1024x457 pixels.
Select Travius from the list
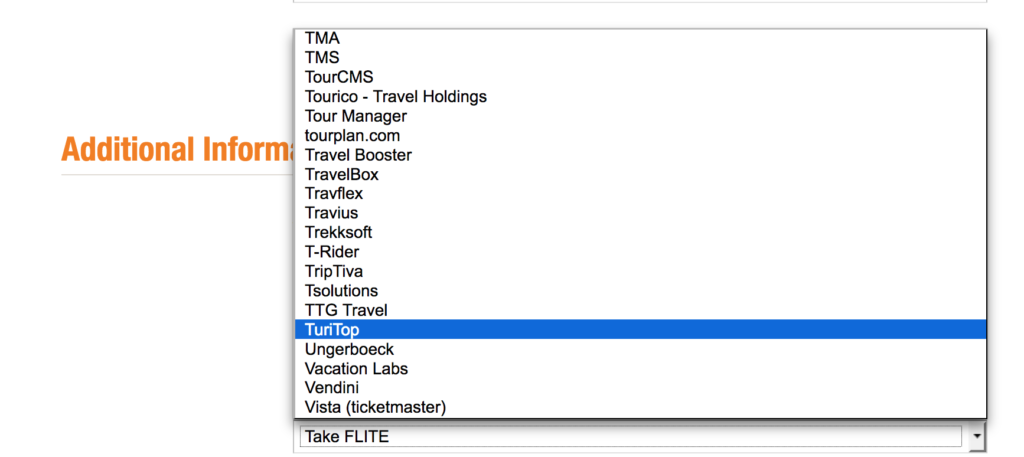click(331, 213)
